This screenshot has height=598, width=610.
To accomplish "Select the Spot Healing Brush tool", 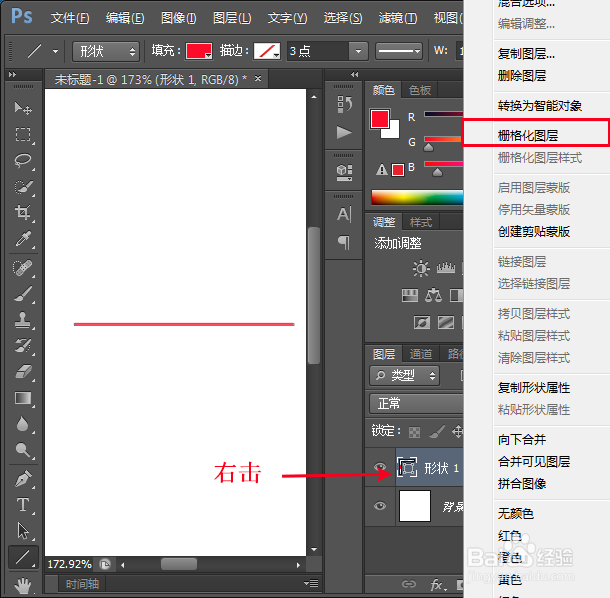I will click(x=23, y=268).
